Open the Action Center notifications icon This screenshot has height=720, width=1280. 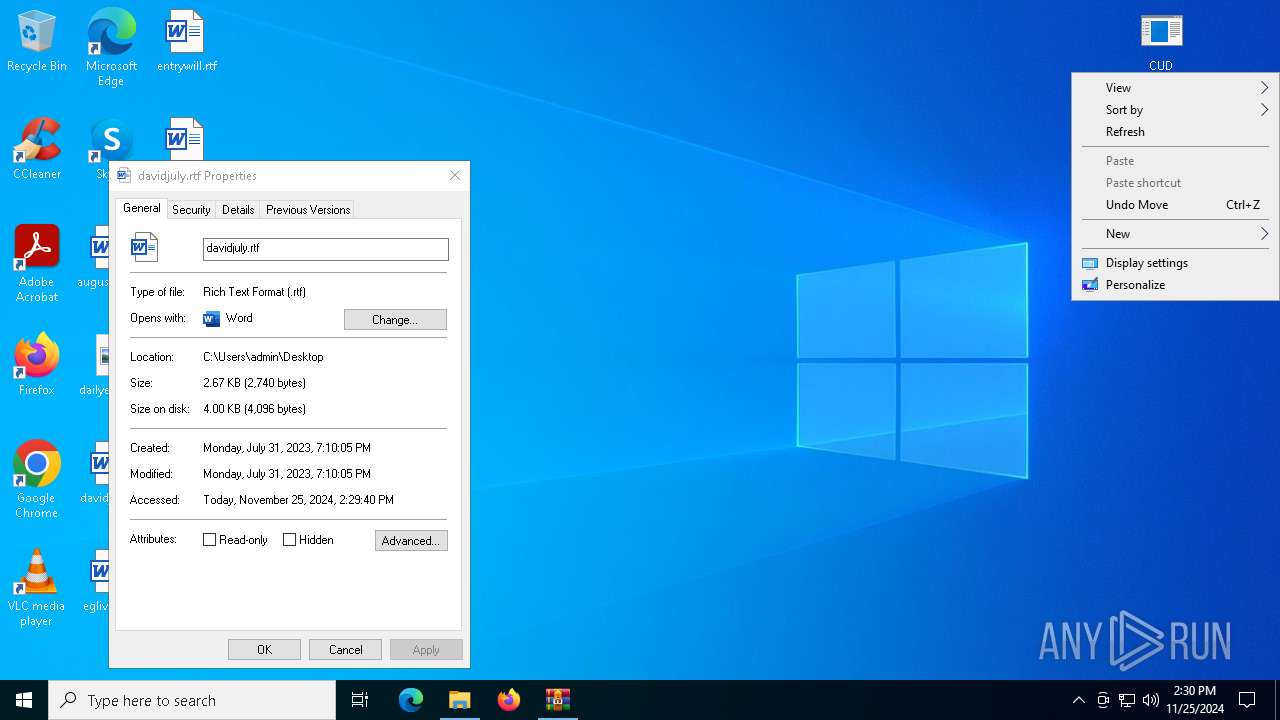1247,700
